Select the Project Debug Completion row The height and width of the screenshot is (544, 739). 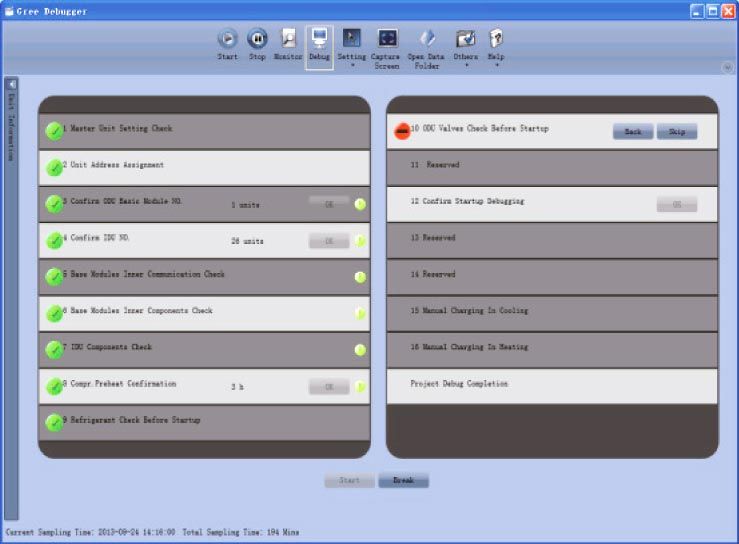tap(551, 384)
